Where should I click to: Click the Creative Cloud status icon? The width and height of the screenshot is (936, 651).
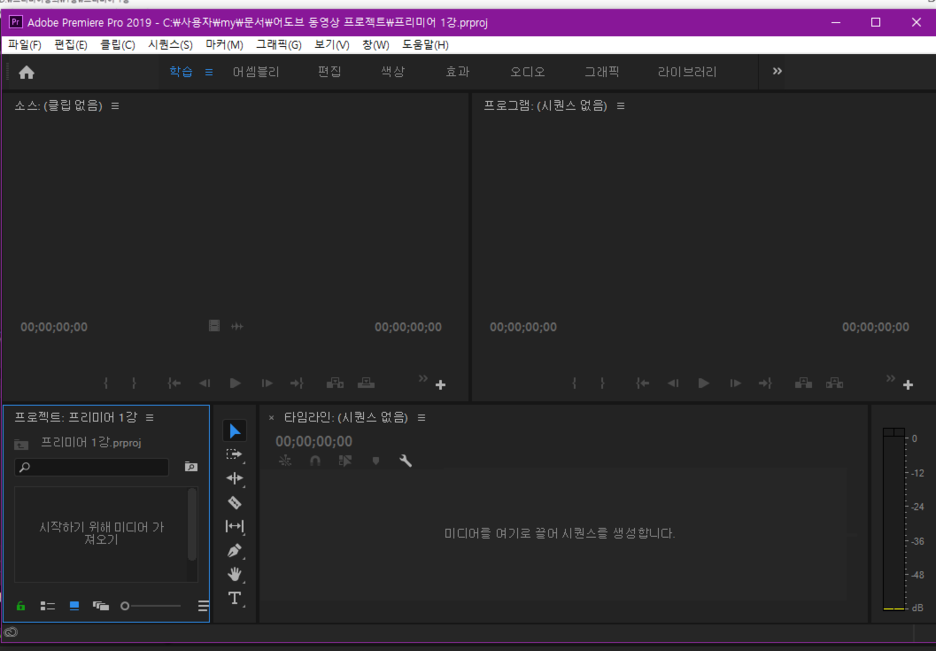click(x=11, y=632)
